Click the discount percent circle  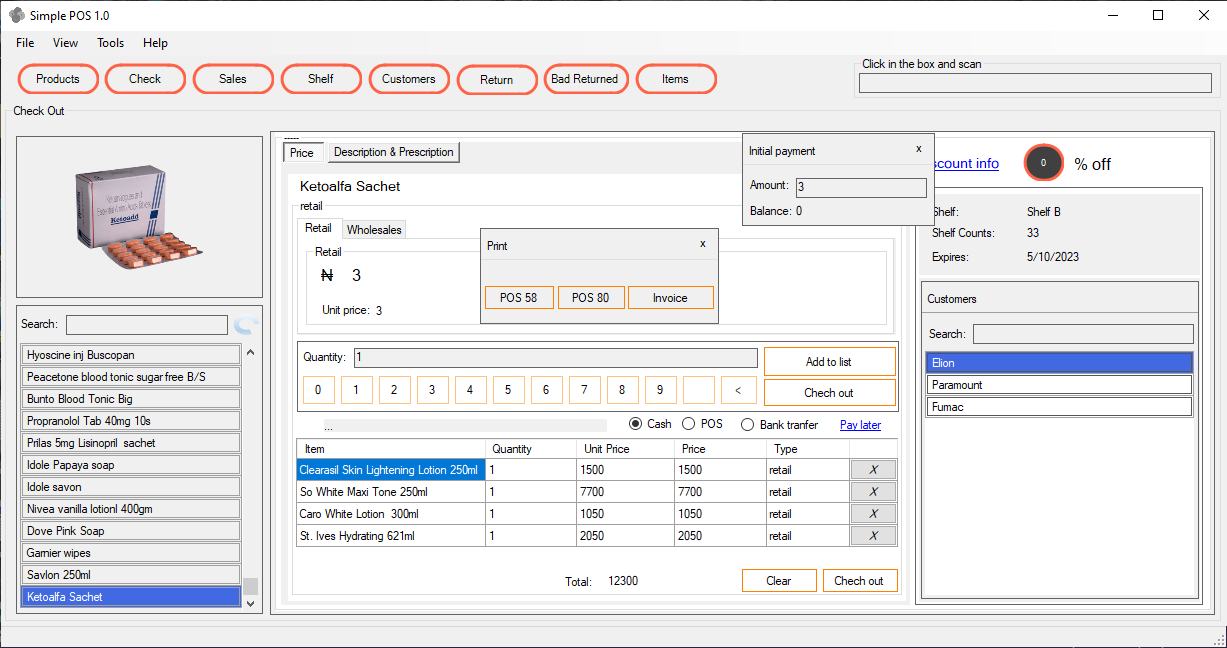[x=1043, y=163]
